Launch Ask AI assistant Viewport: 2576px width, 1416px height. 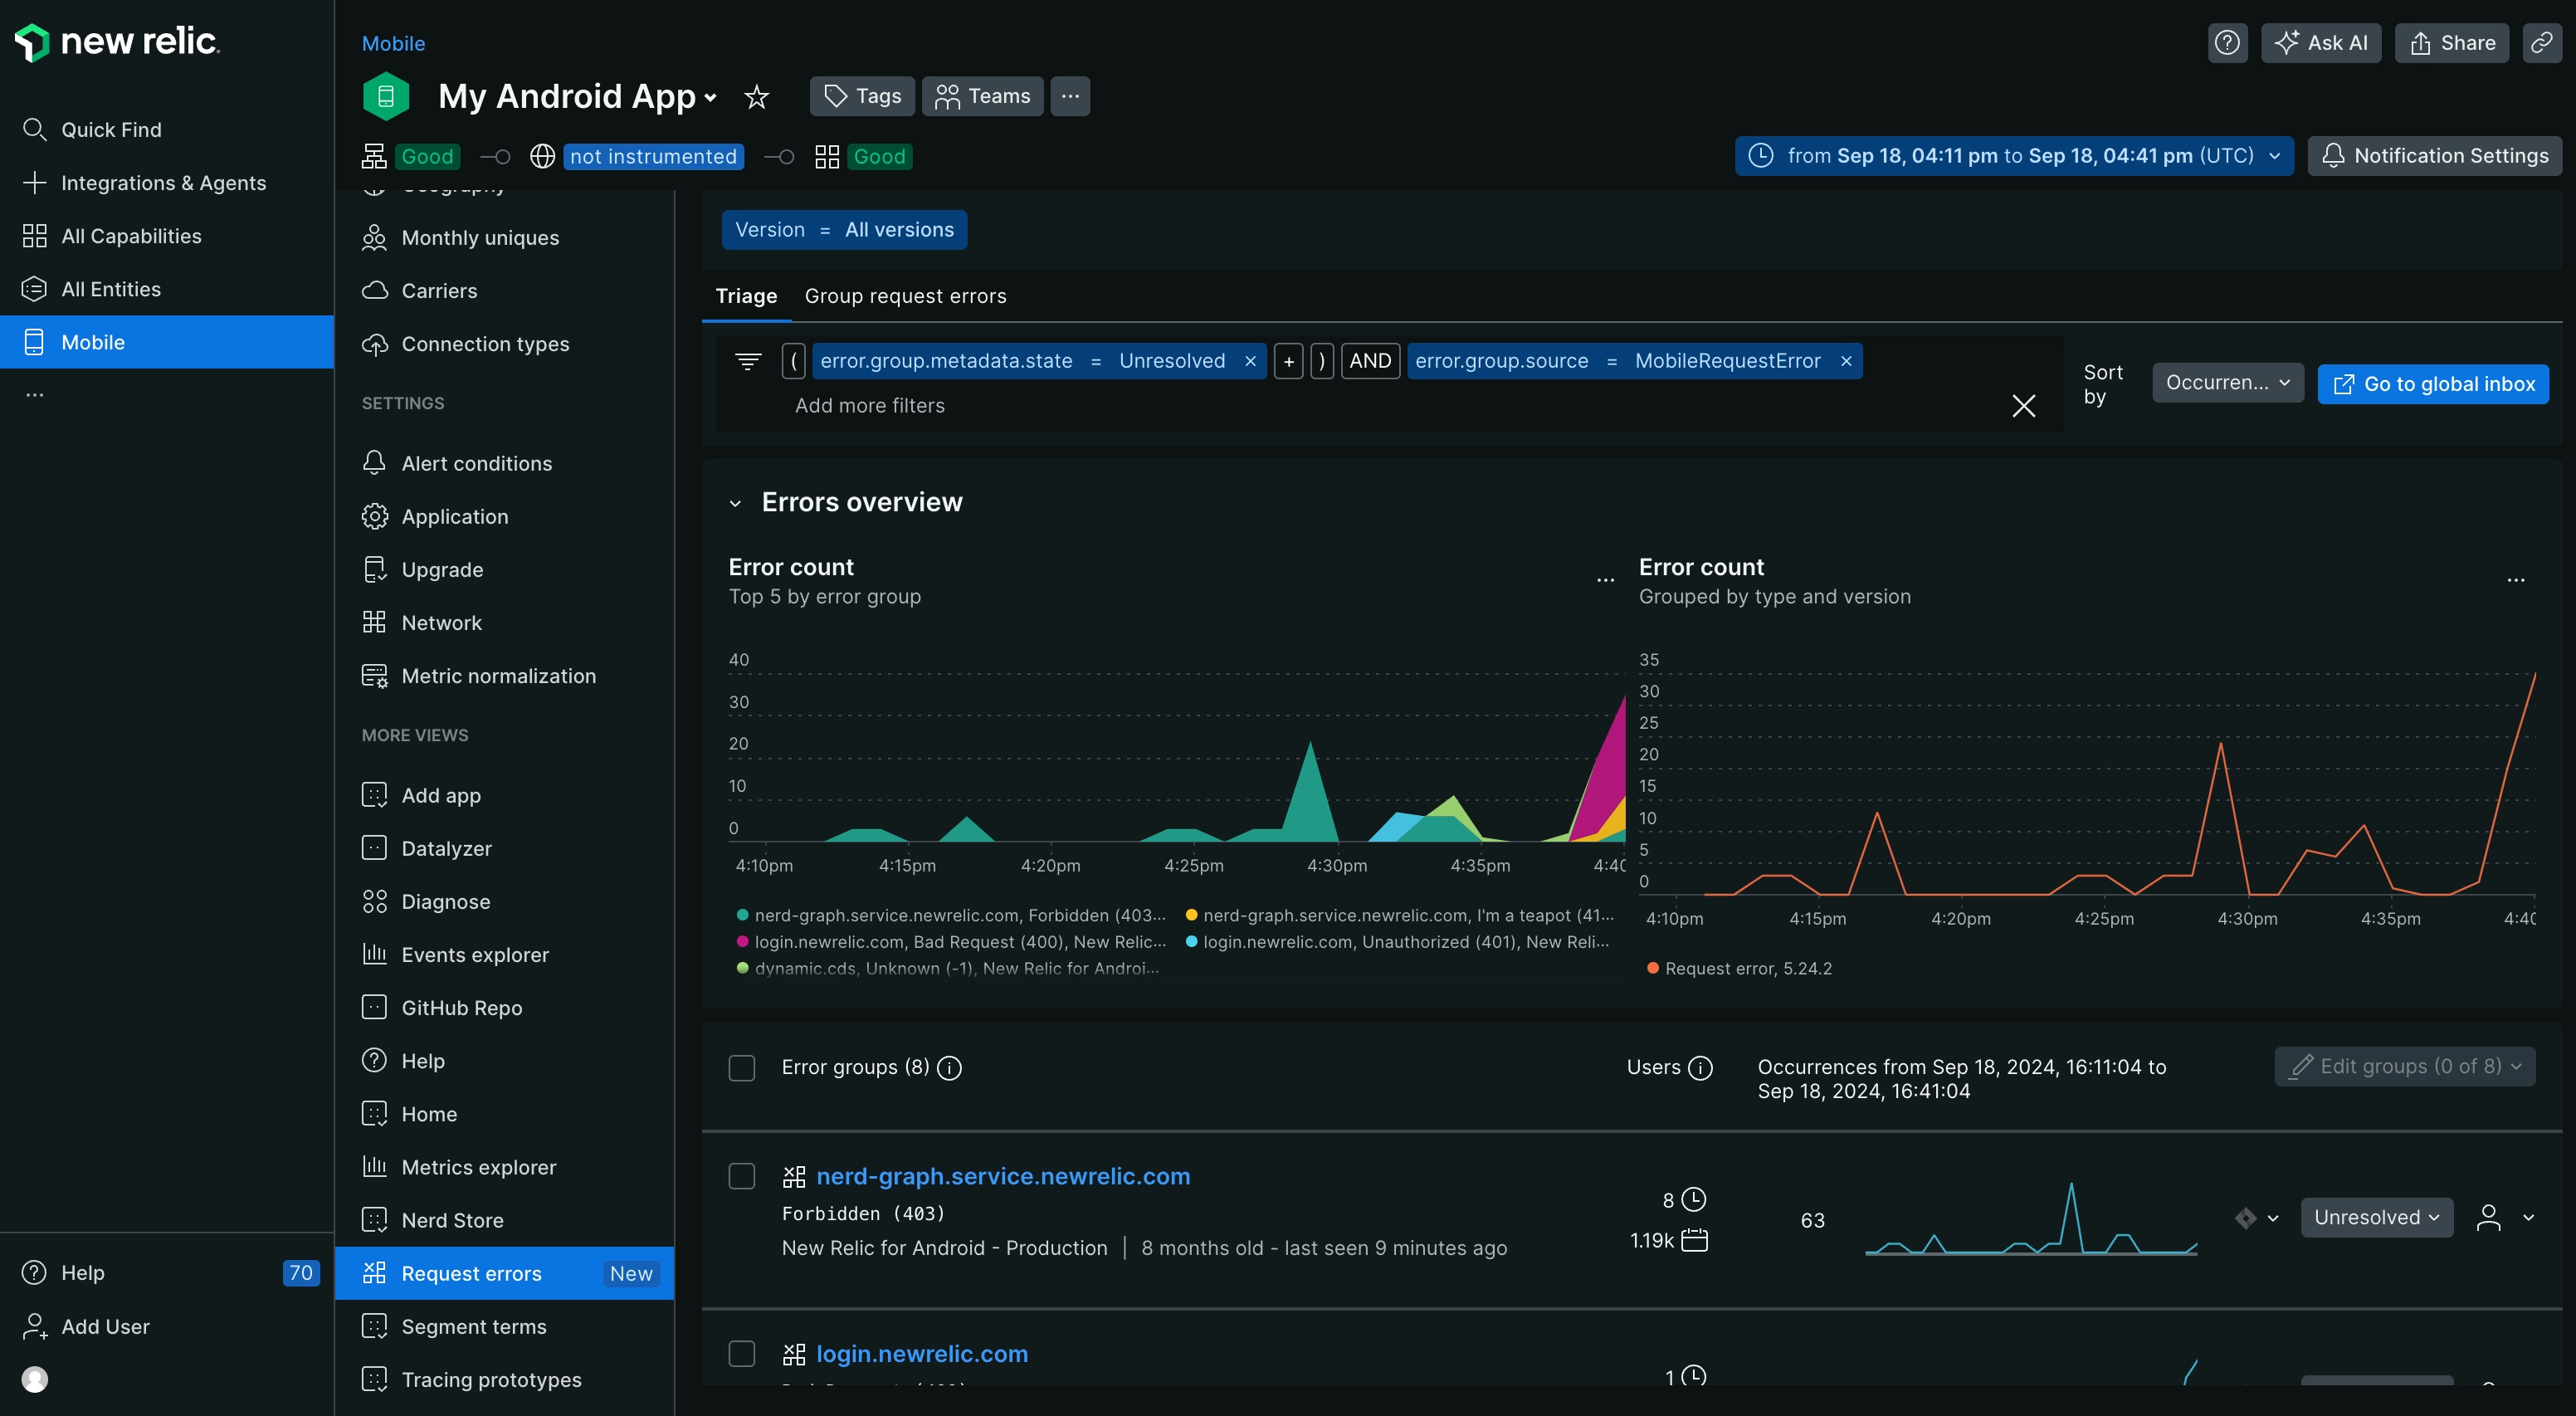point(2322,43)
